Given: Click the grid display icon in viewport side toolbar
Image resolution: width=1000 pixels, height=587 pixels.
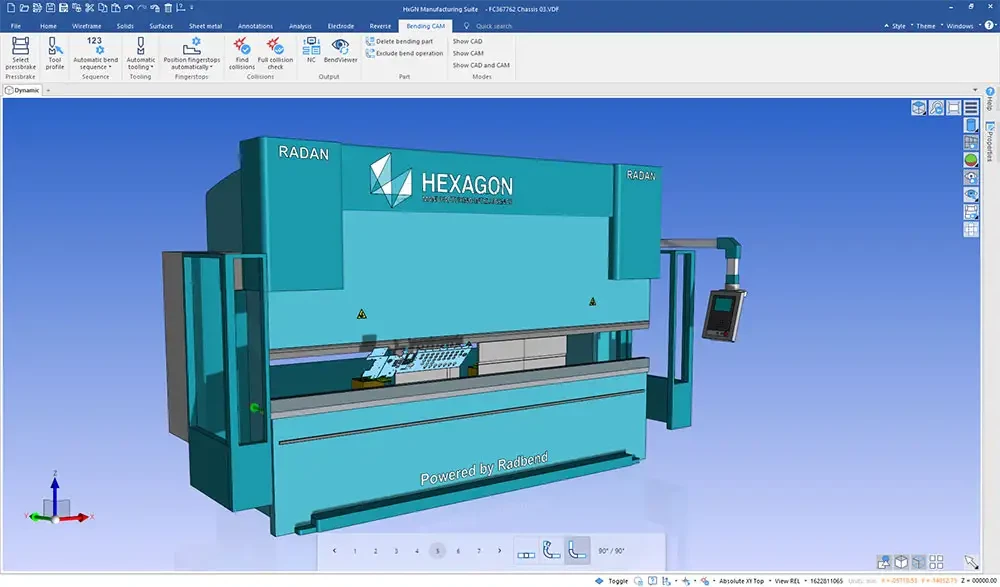Looking at the screenshot, I should (971, 228).
